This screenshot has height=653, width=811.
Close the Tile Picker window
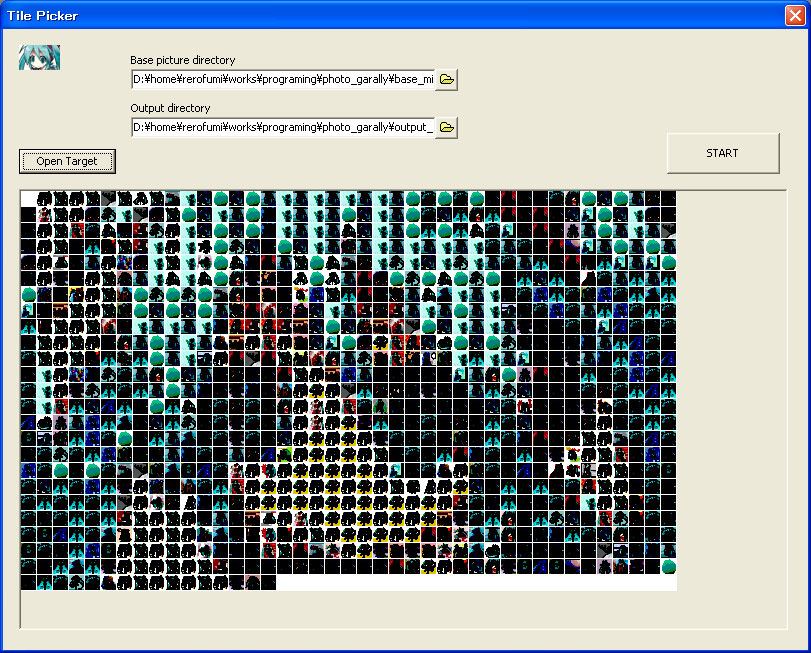tap(795, 16)
